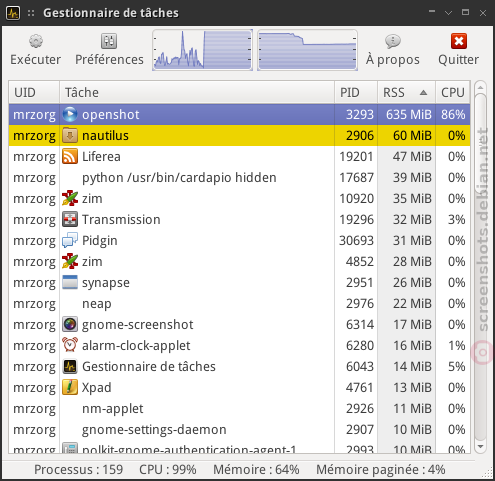
Task: Select the alarm-clock-applet process name
Action: tap(136, 346)
